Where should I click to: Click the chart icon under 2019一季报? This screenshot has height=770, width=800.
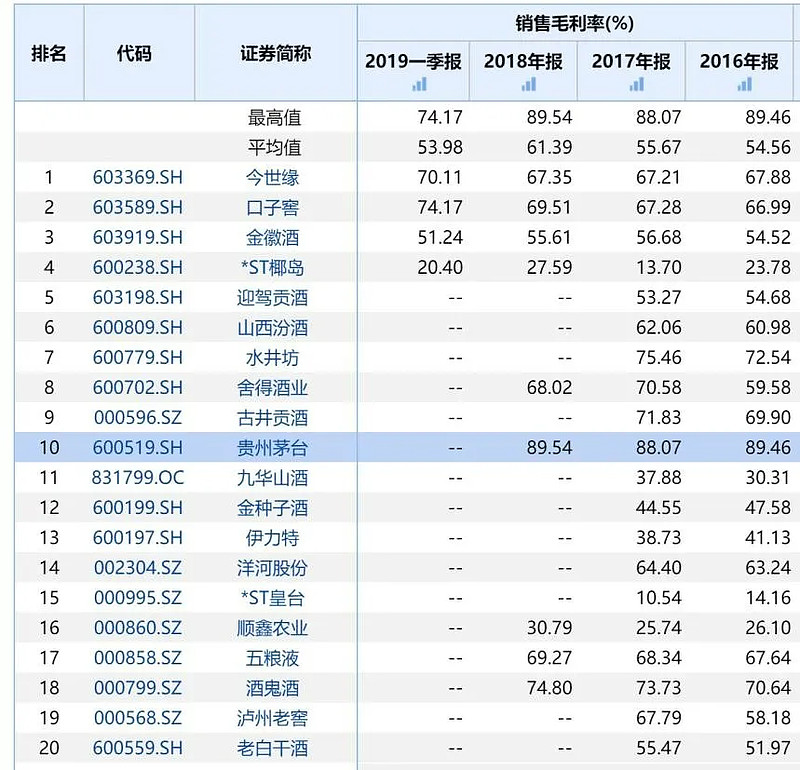pyautogui.click(x=419, y=84)
